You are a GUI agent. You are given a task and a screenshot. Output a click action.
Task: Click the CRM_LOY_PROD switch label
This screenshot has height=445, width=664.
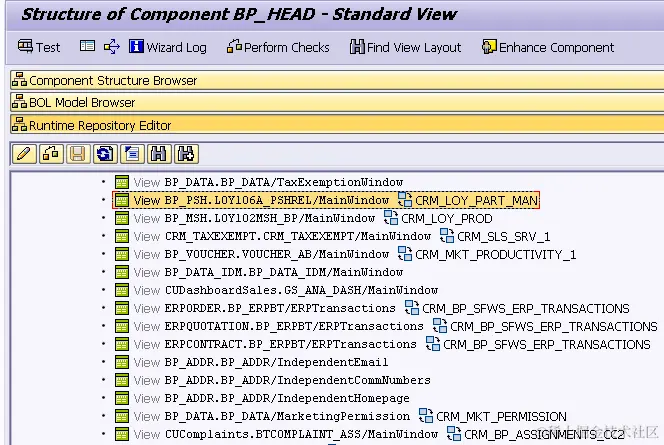(x=446, y=218)
